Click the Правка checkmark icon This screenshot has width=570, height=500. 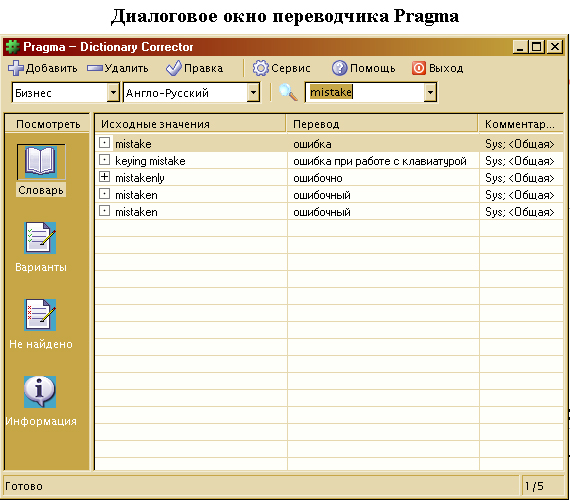pos(174,68)
